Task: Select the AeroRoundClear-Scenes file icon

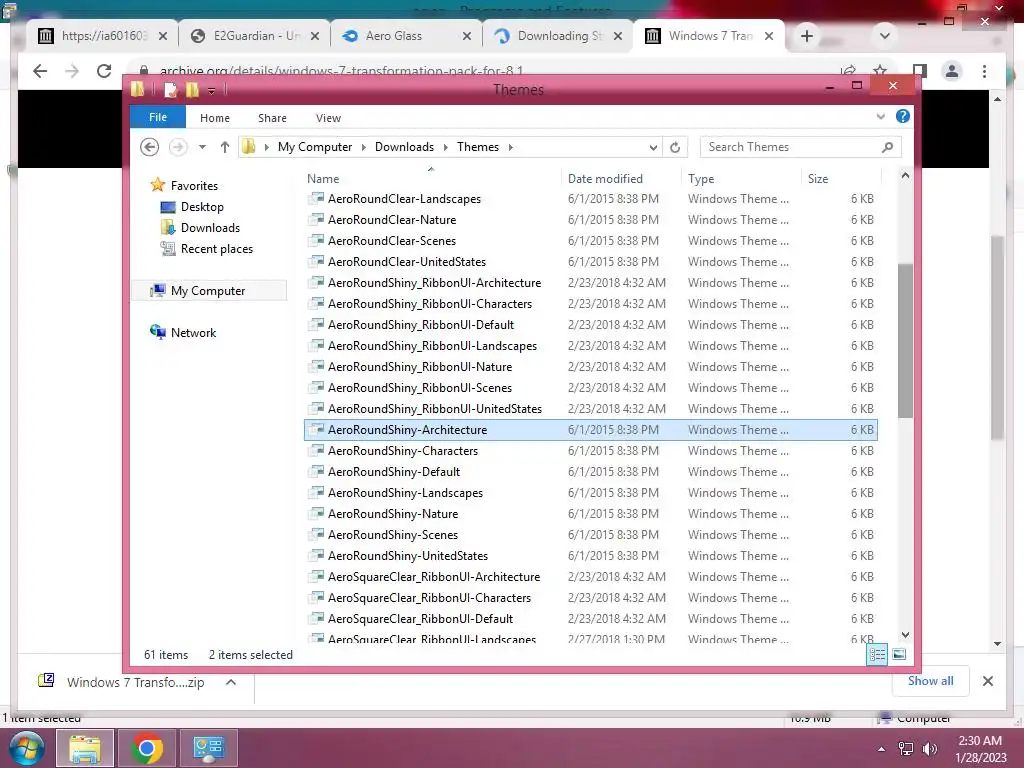Action: pyautogui.click(x=316, y=240)
